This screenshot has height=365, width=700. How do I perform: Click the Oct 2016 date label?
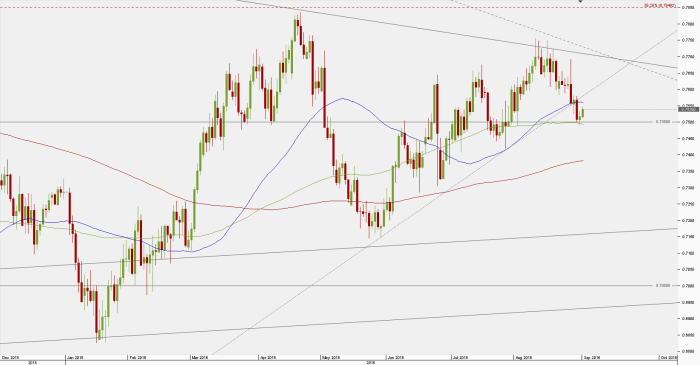point(669,357)
